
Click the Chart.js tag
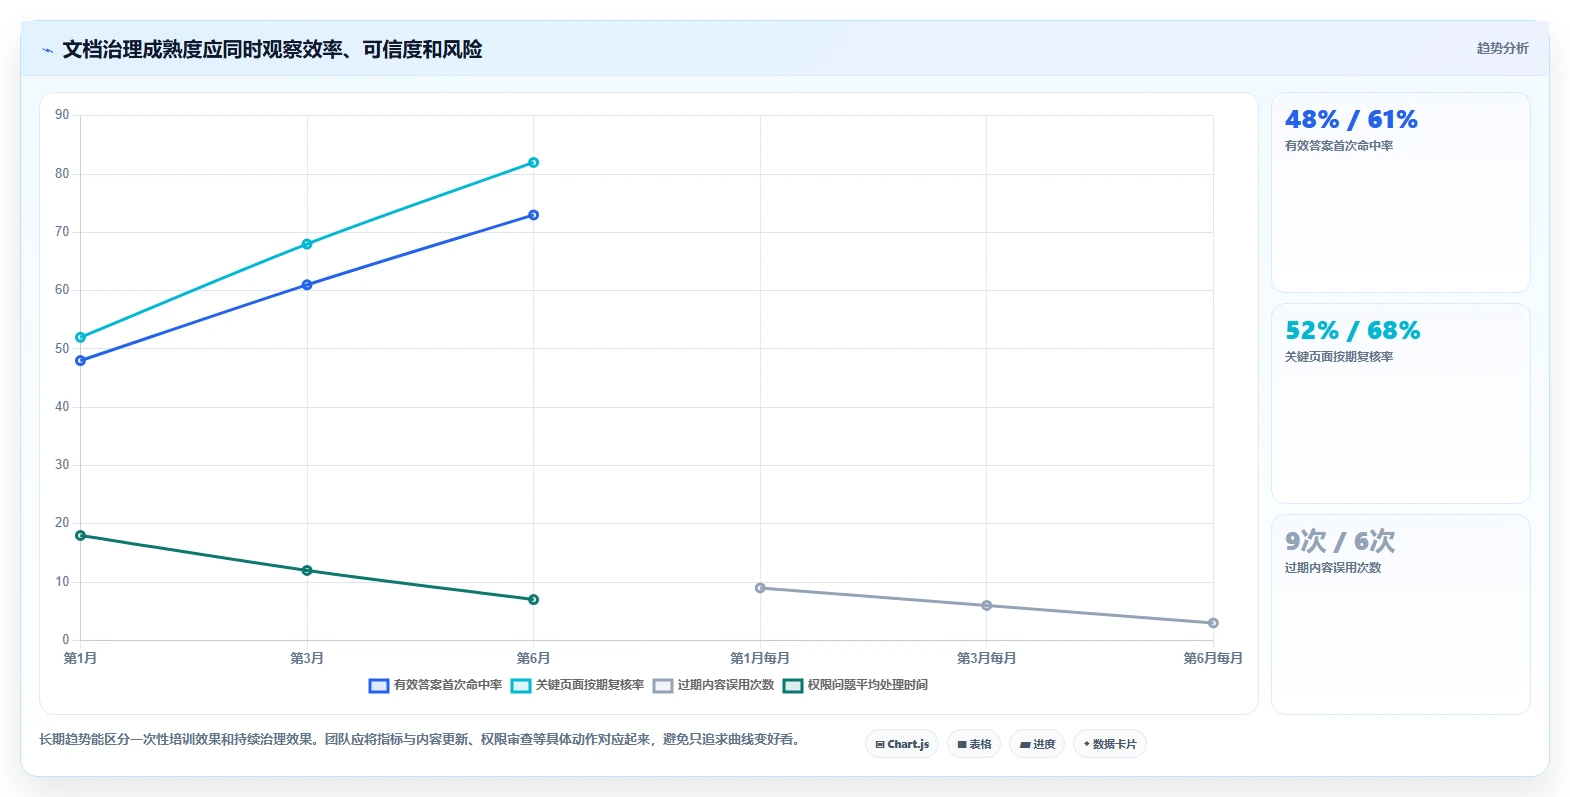pos(902,744)
